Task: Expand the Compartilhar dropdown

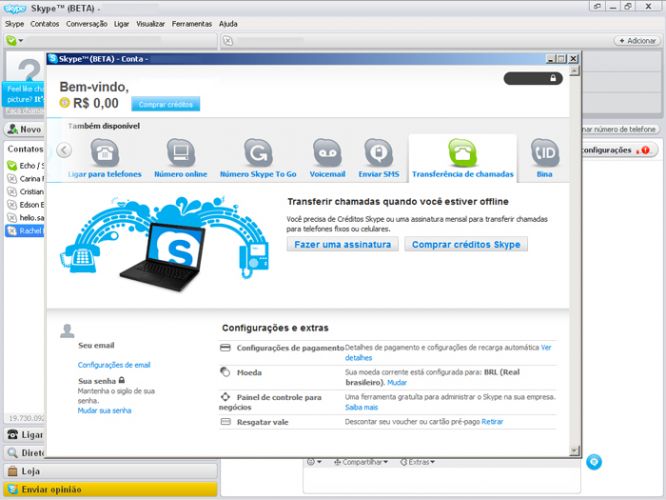Action: pyautogui.click(x=361, y=462)
